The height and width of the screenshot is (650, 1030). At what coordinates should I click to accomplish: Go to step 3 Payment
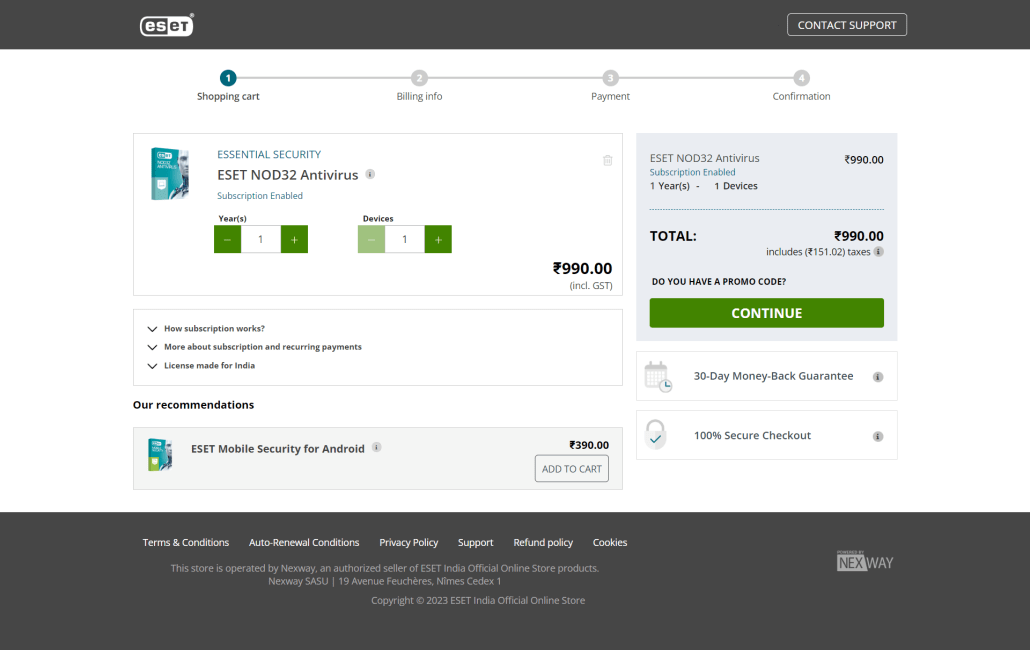(x=610, y=86)
